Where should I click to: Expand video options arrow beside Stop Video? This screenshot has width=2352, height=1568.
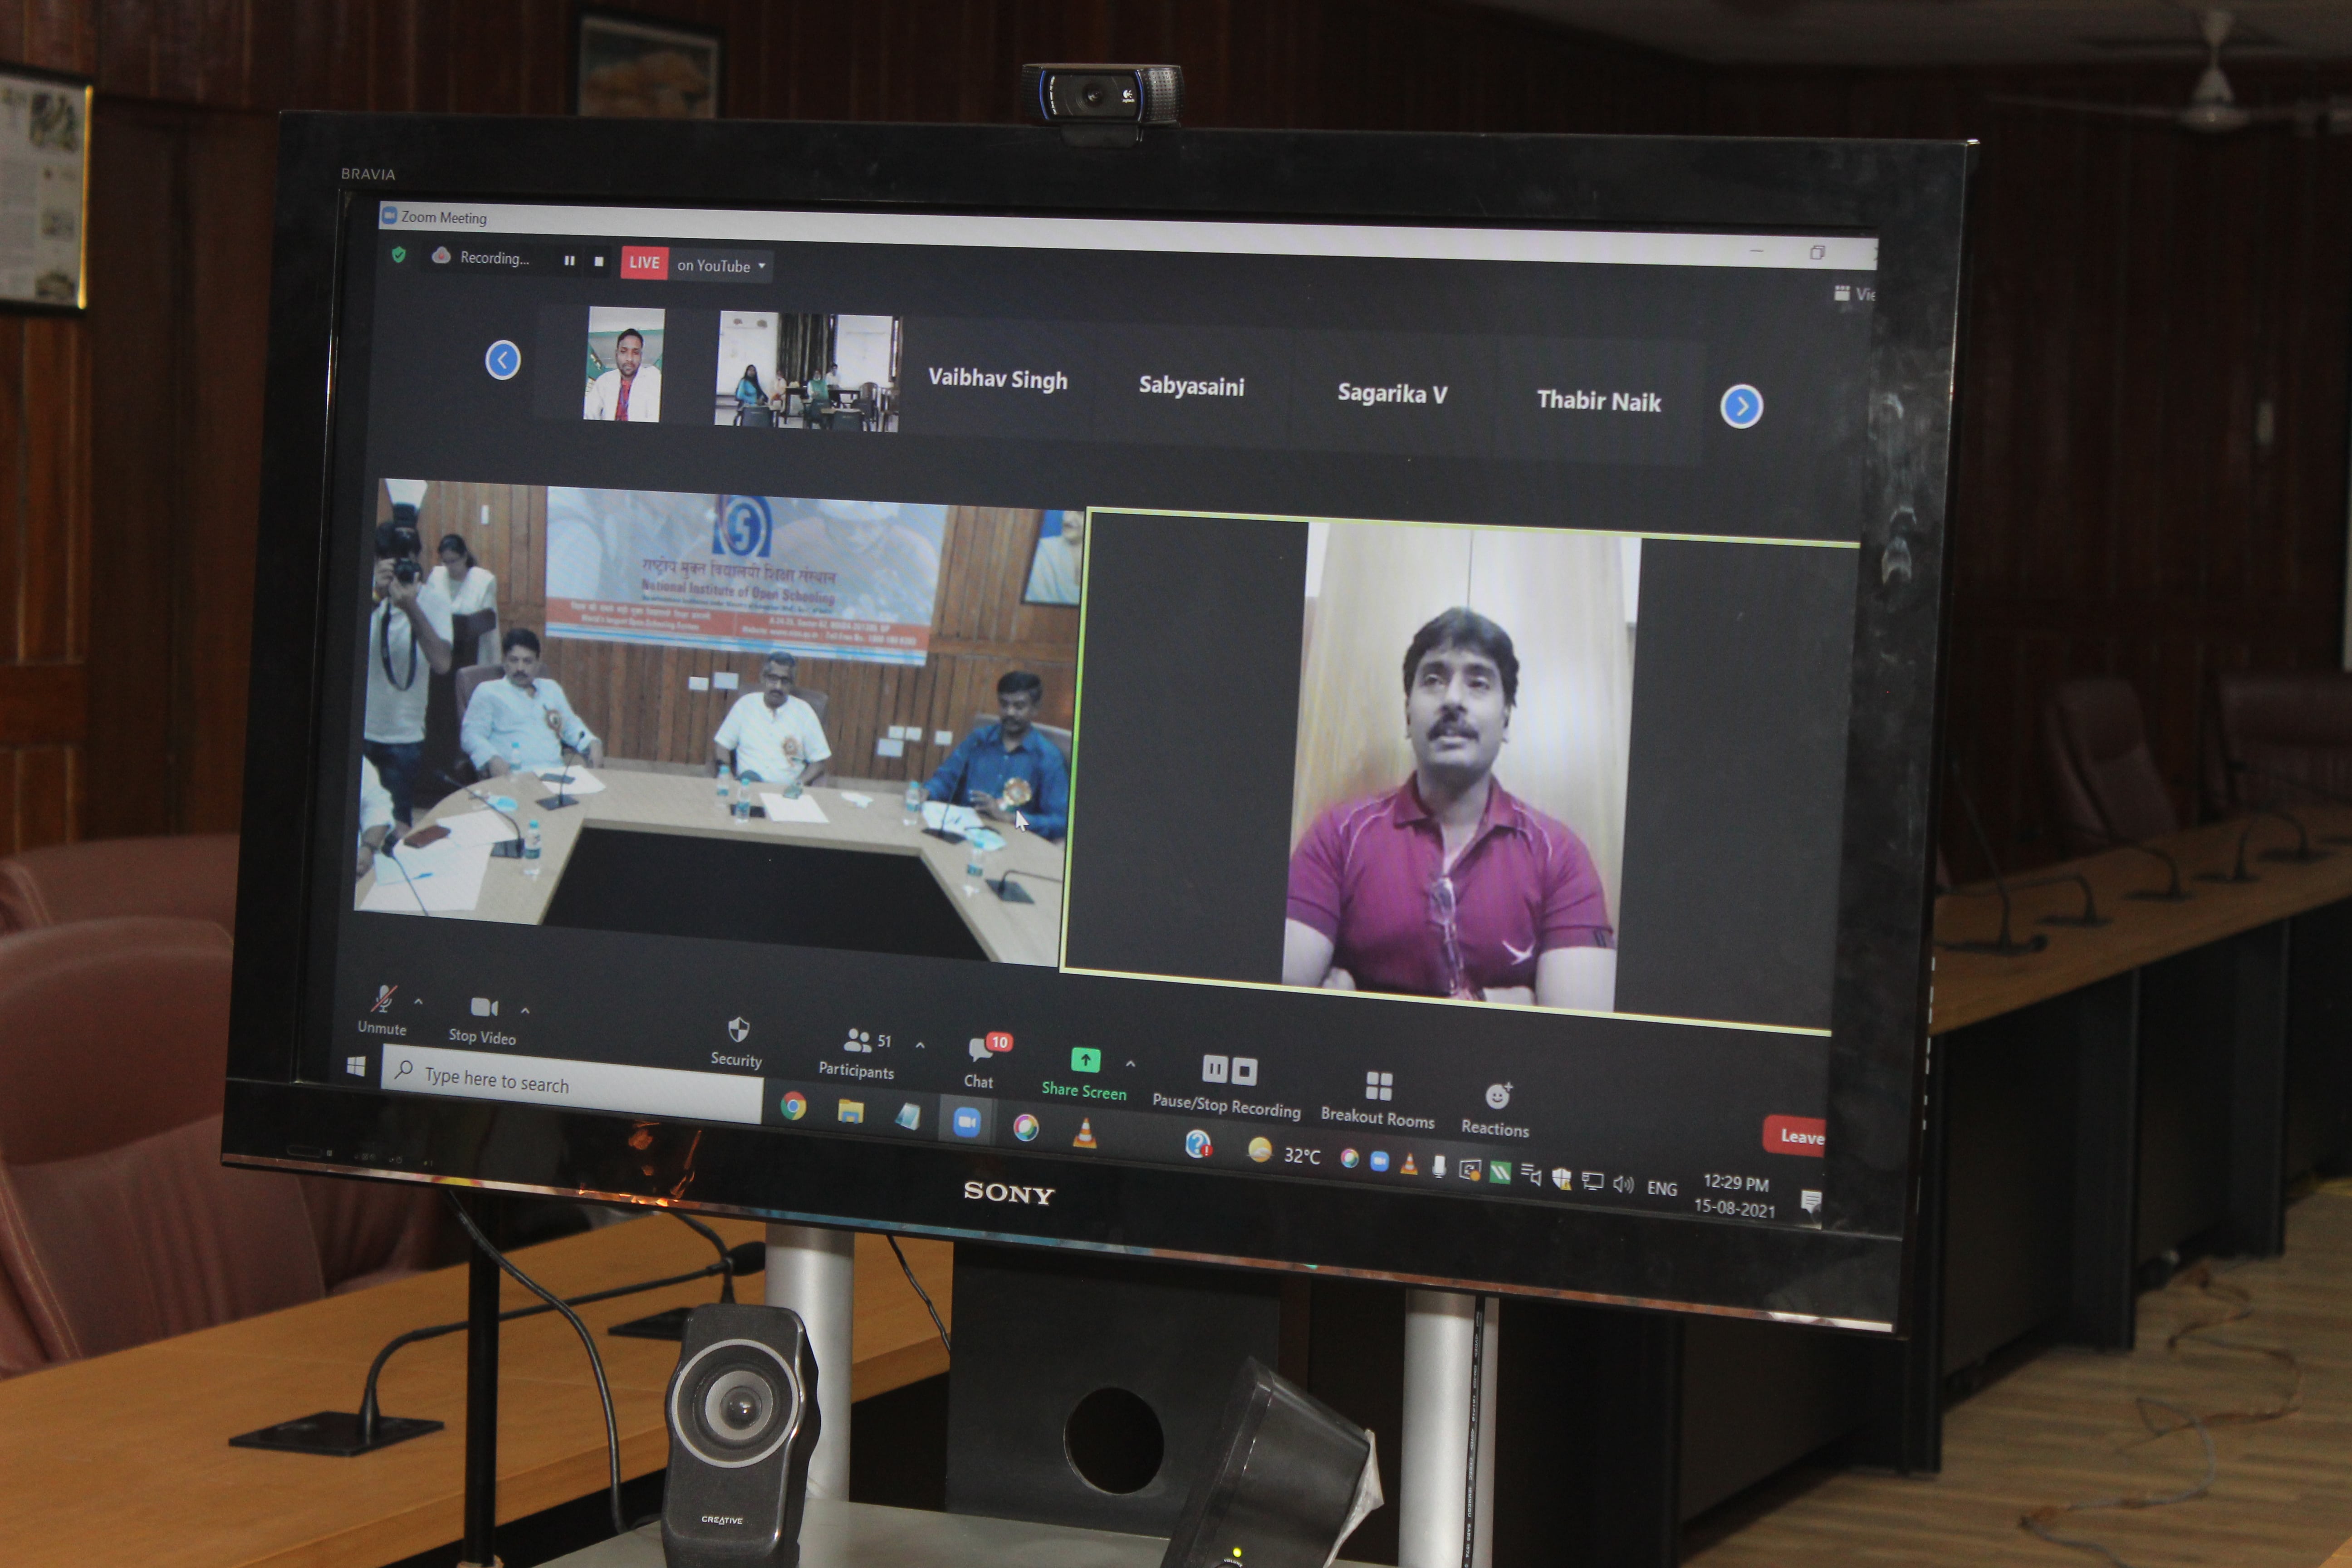pyautogui.click(x=525, y=1010)
